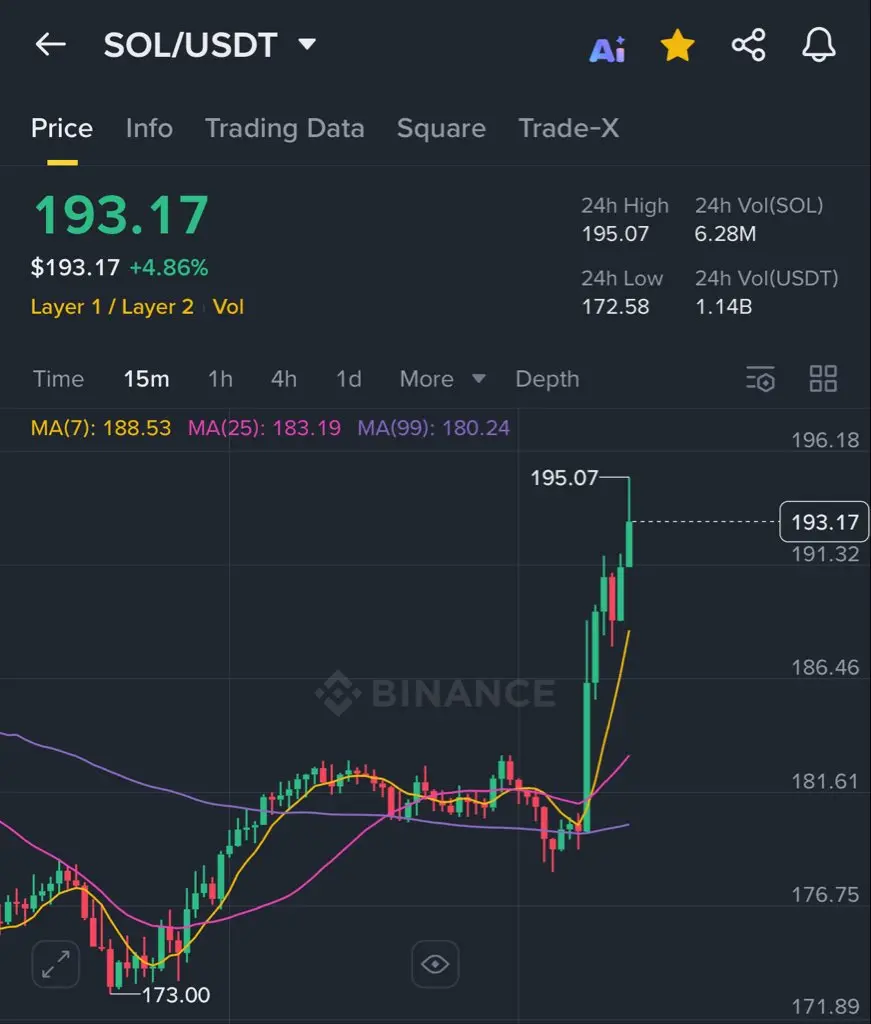Tap the 176.75 price axis label
871x1024 pixels.
[825, 895]
